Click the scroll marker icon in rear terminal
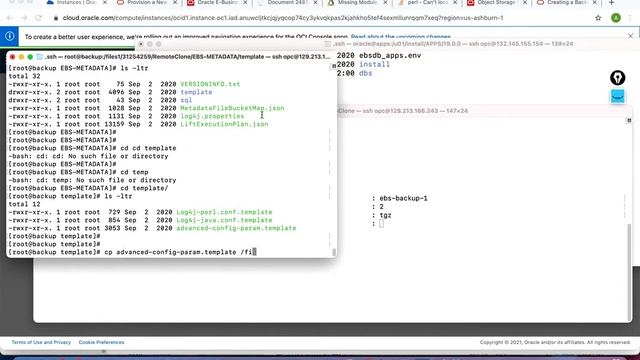640x360 pixels. (629, 120)
